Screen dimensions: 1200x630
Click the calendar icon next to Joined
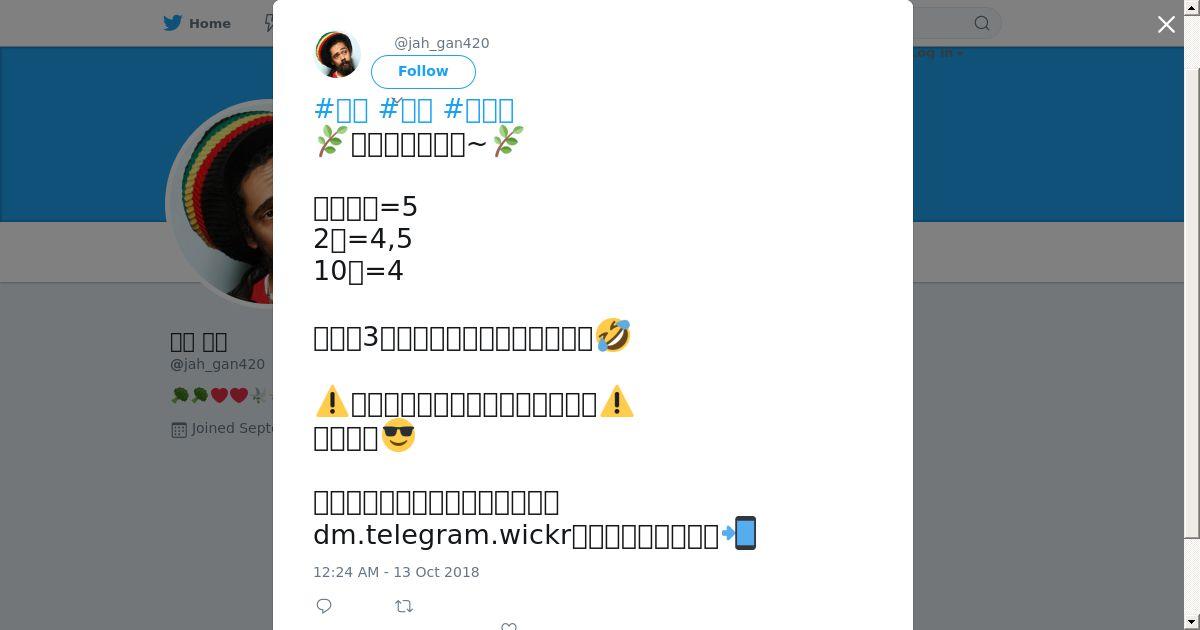point(179,429)
